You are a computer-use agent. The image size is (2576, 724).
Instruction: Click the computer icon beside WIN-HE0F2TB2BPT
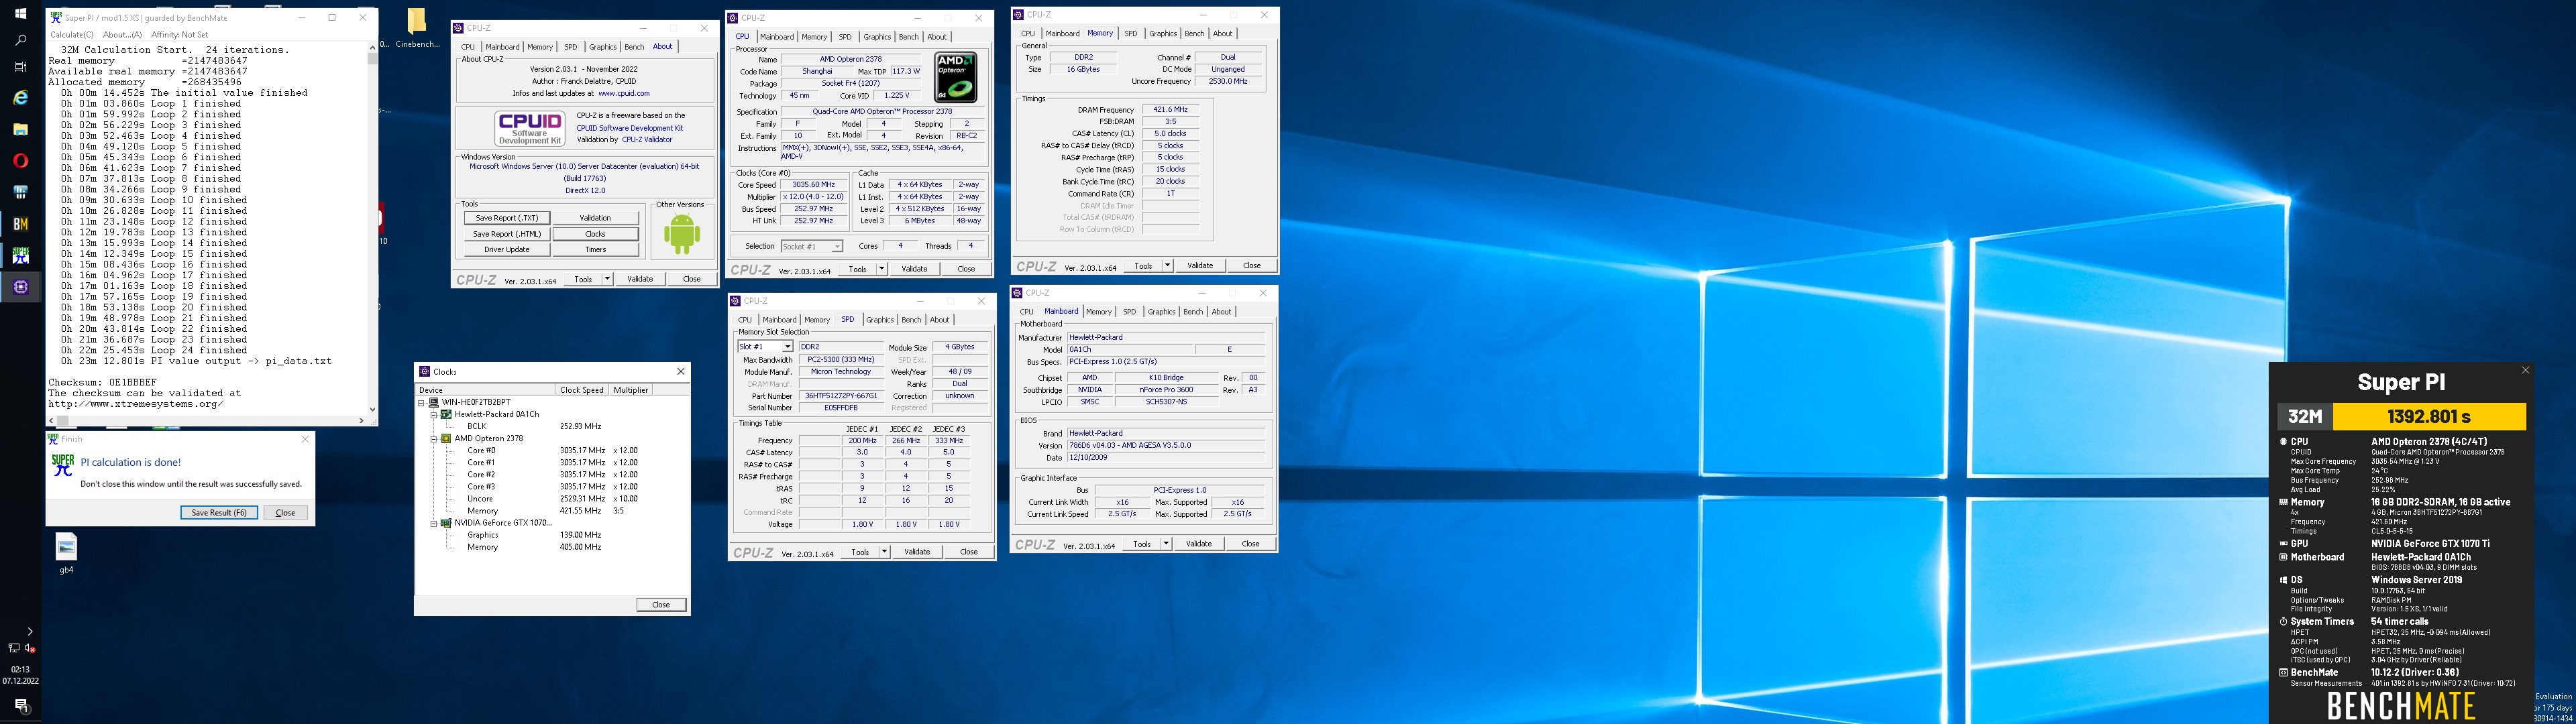tap(433, 402)
